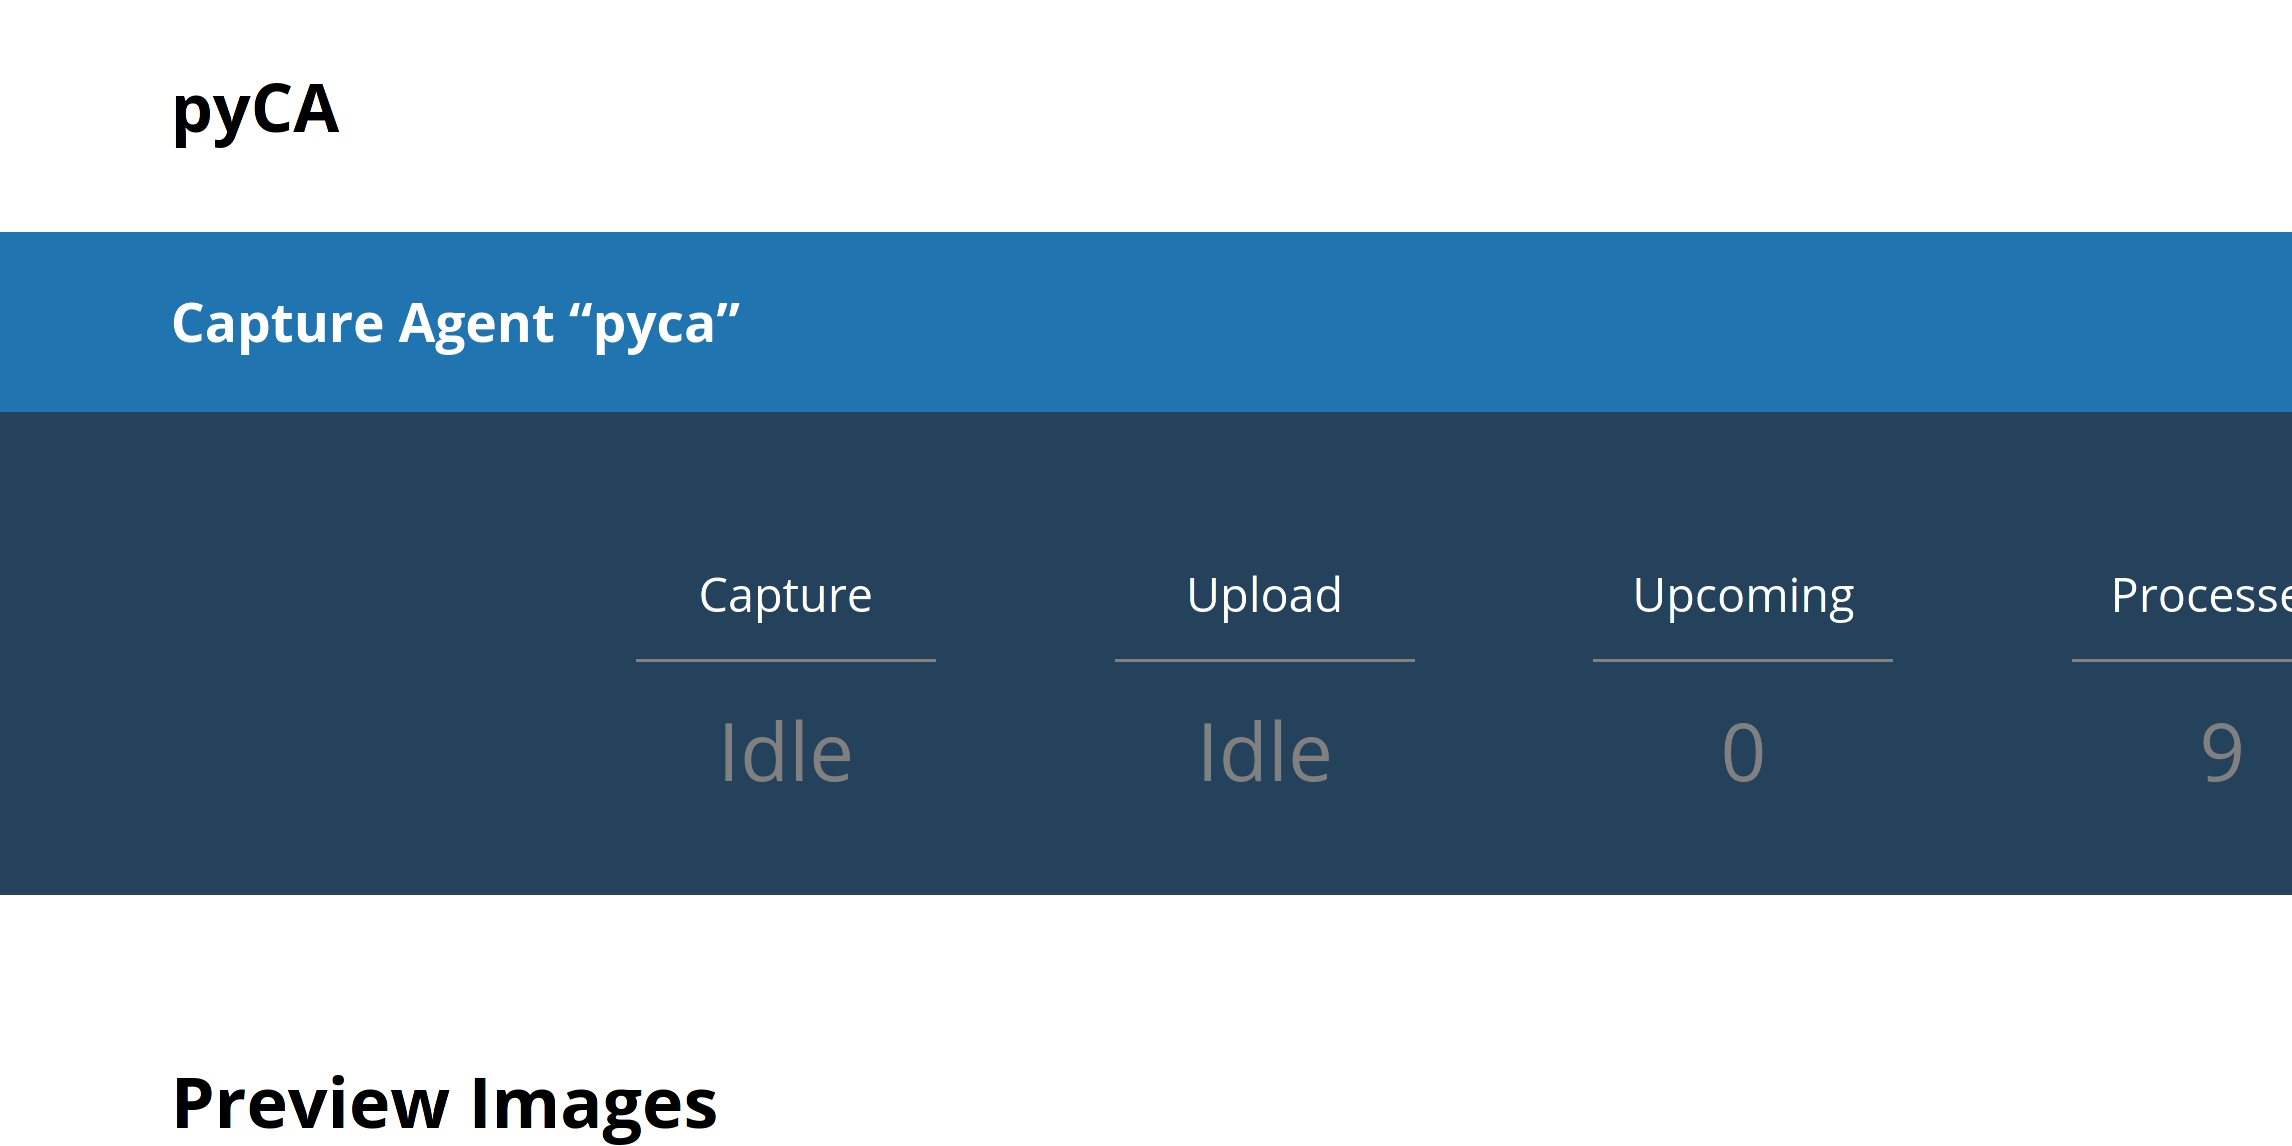Click empty dark panel area left of Capture
The height and width of the screenshot is (1146, 2292).
click(300, 650)
